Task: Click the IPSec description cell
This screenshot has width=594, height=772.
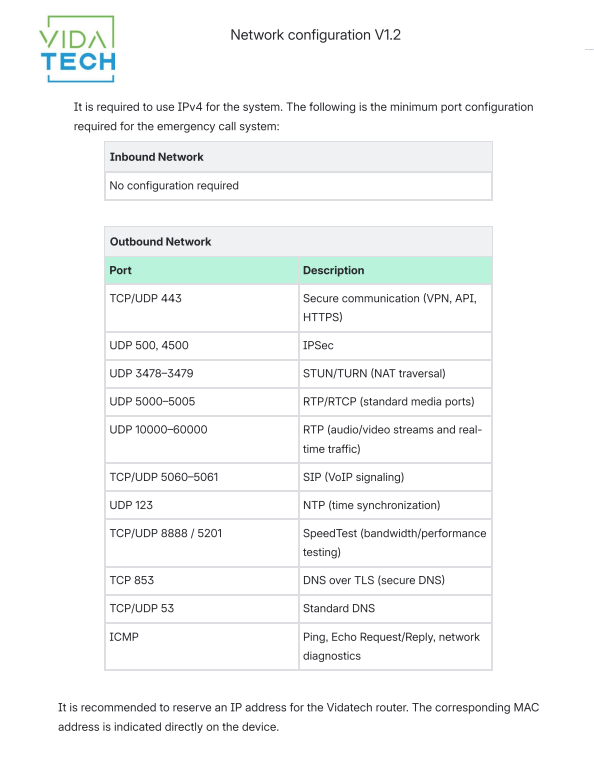Action: pyautogui.click(x=395, y=346)
